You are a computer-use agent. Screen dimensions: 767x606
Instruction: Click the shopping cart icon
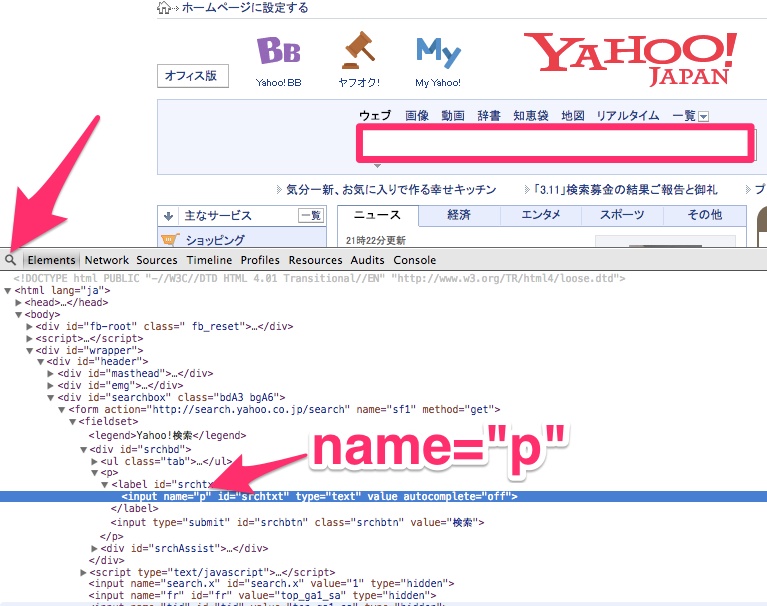[169, 240]
